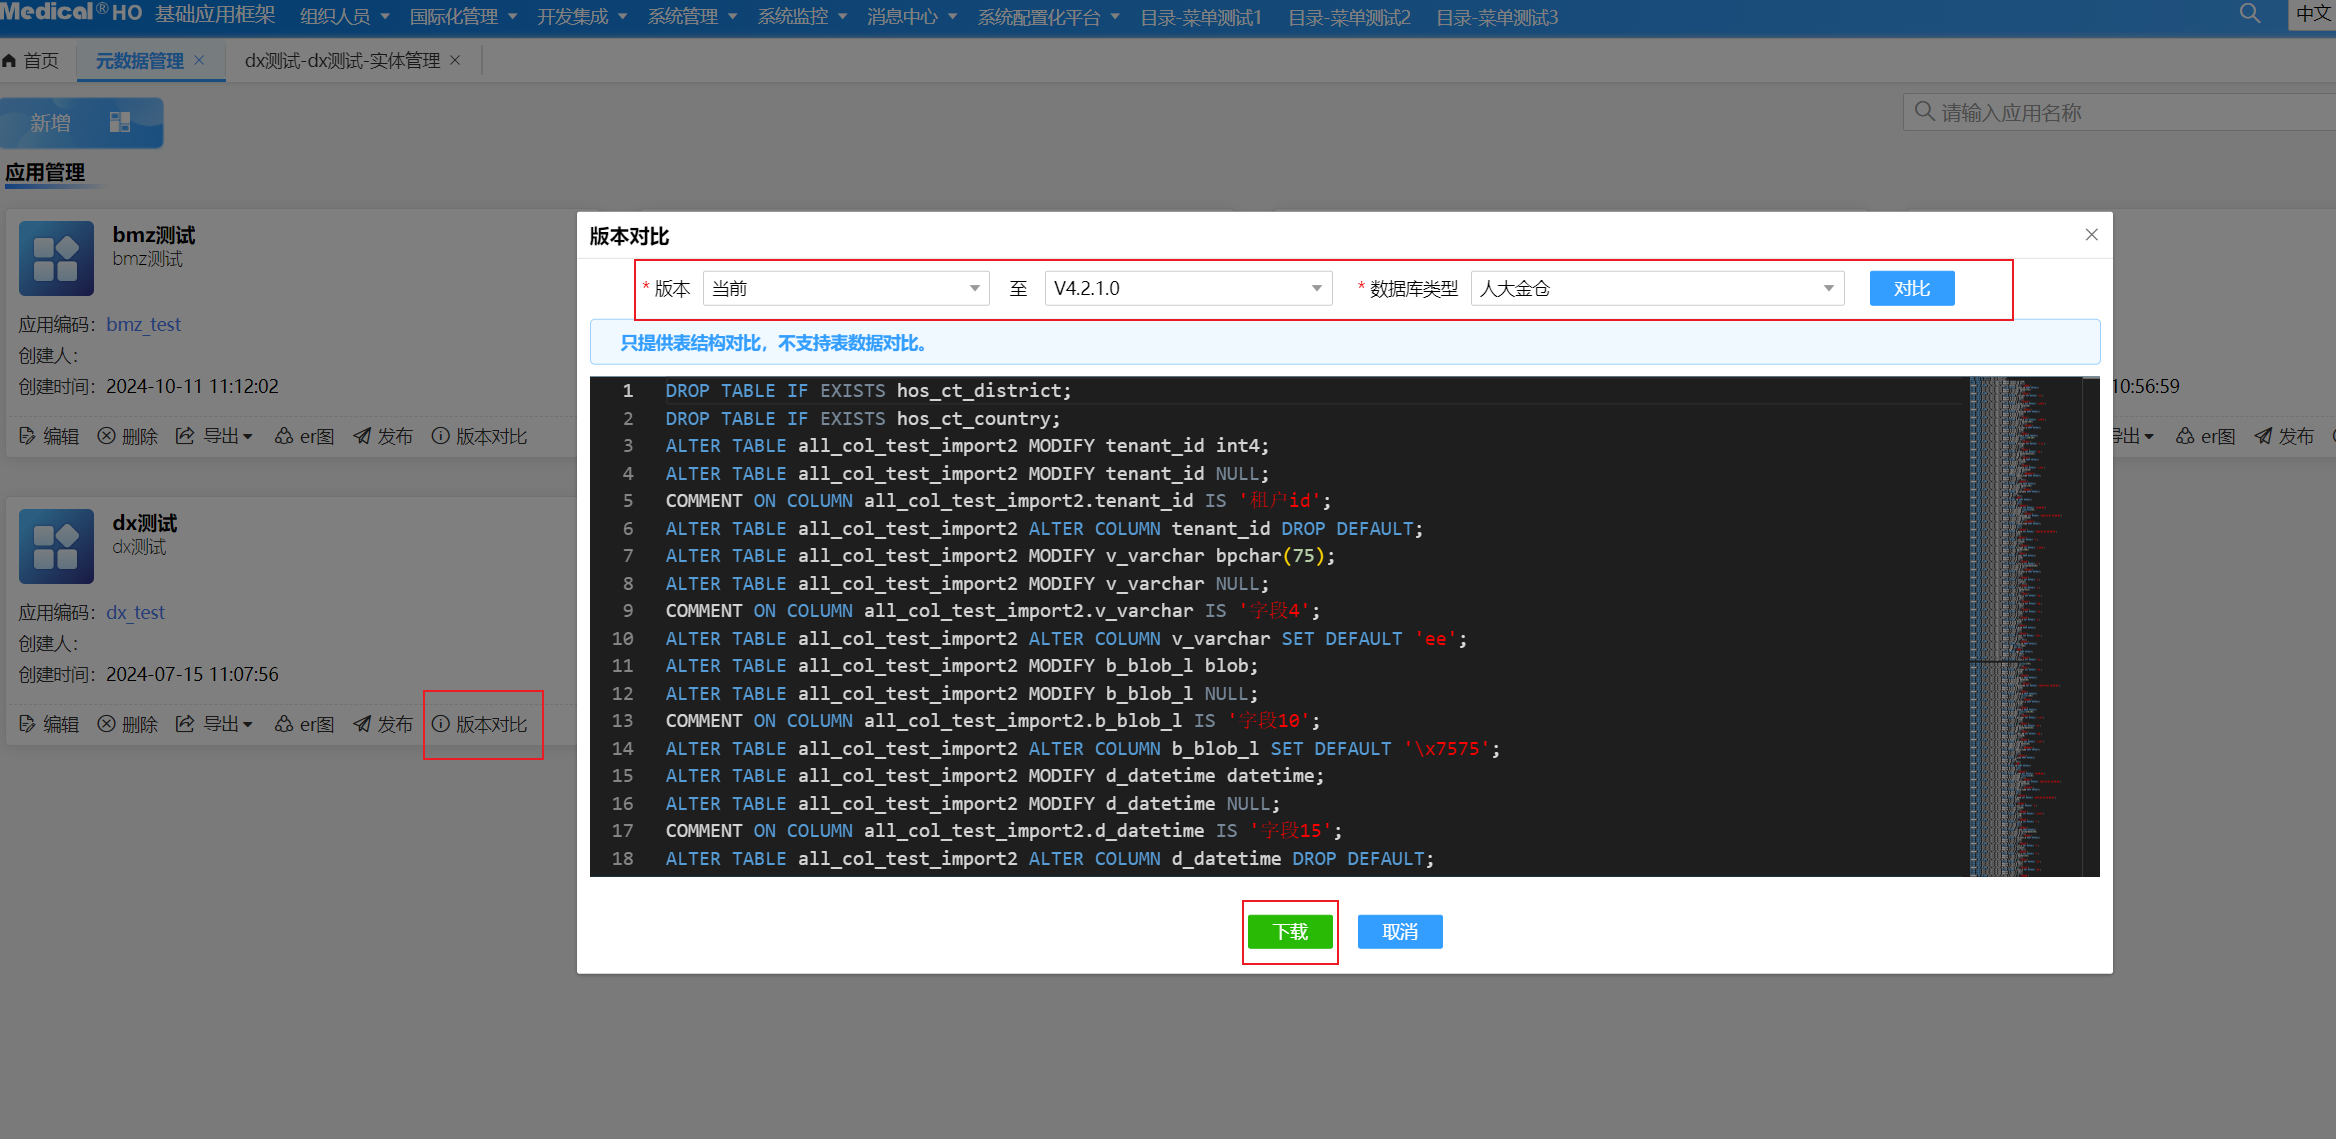Open 导出 dropdown for bmz测试 app
The image size is (2336, 1139).
tap(214, 436)
